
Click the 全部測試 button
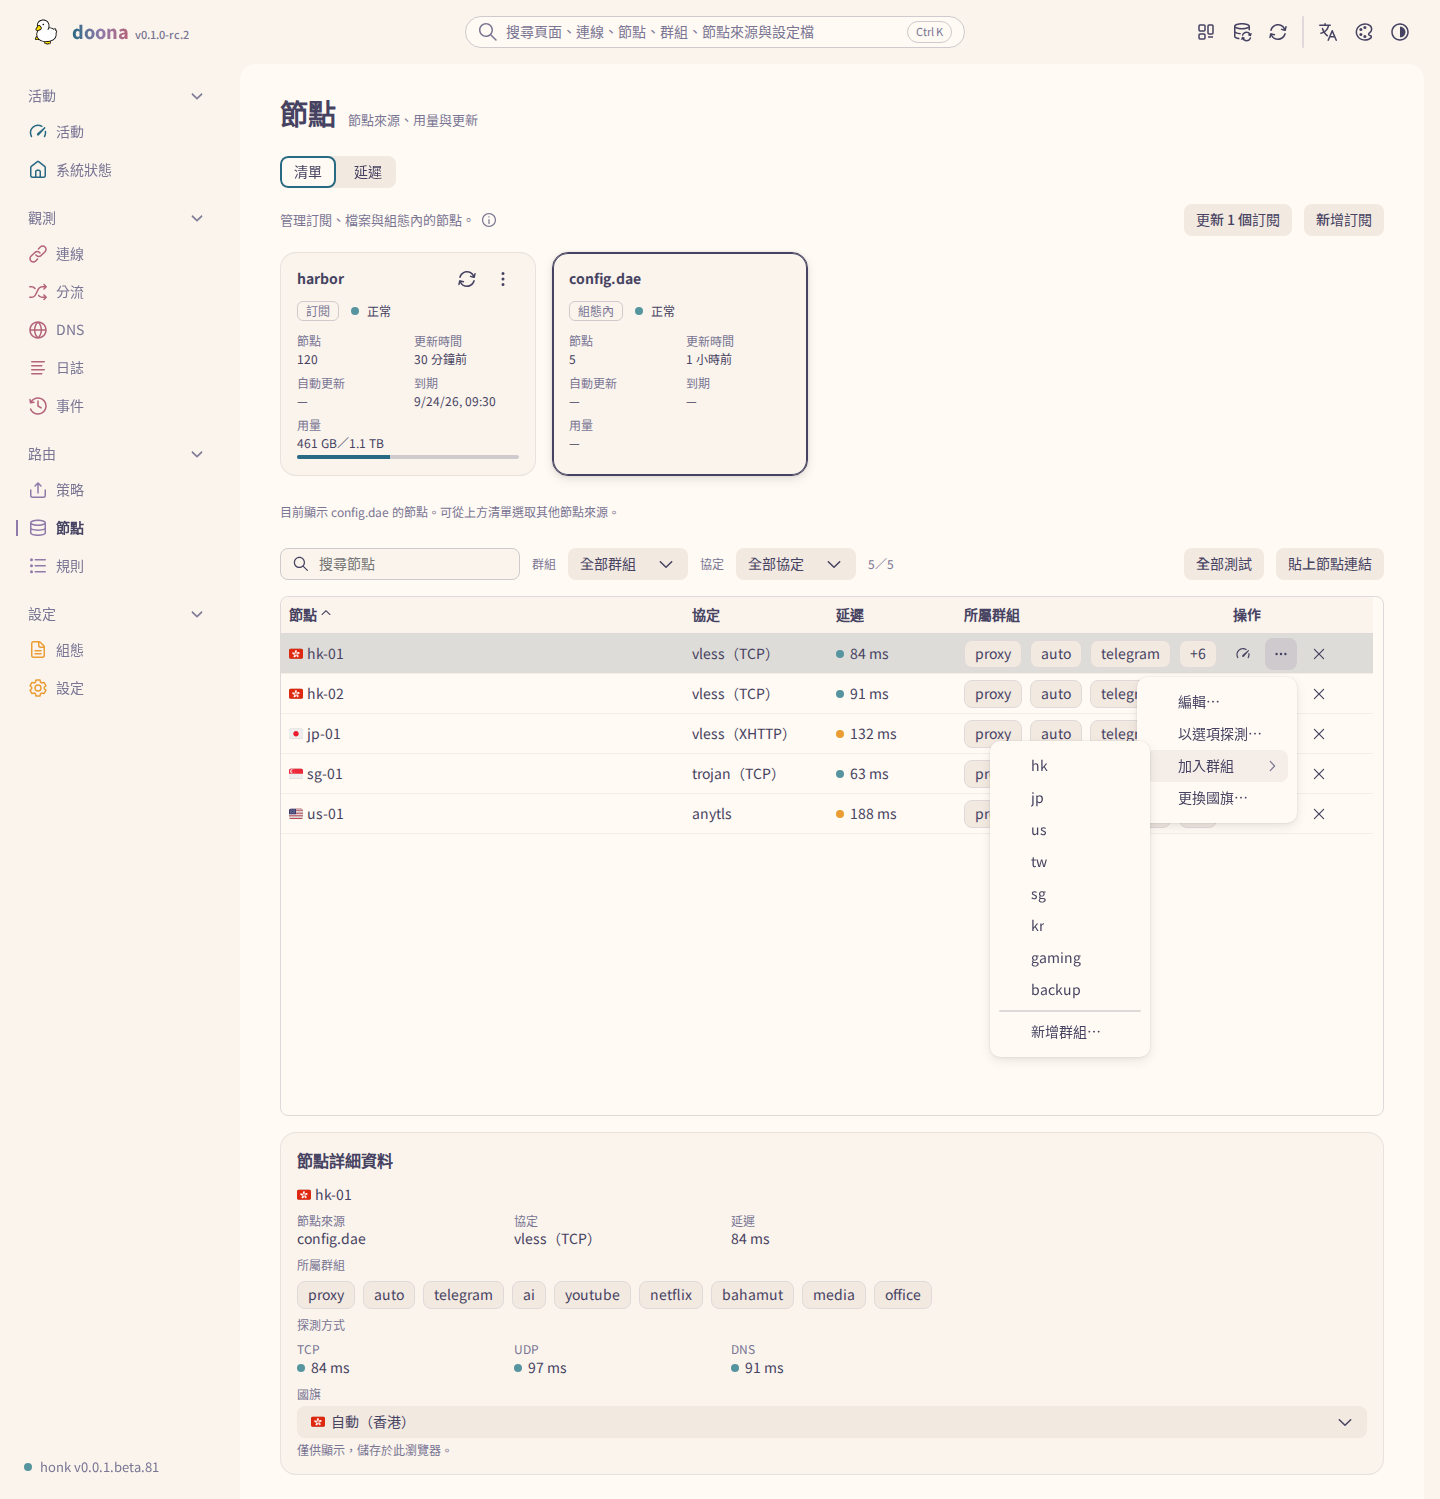(x=1224, y=564)
